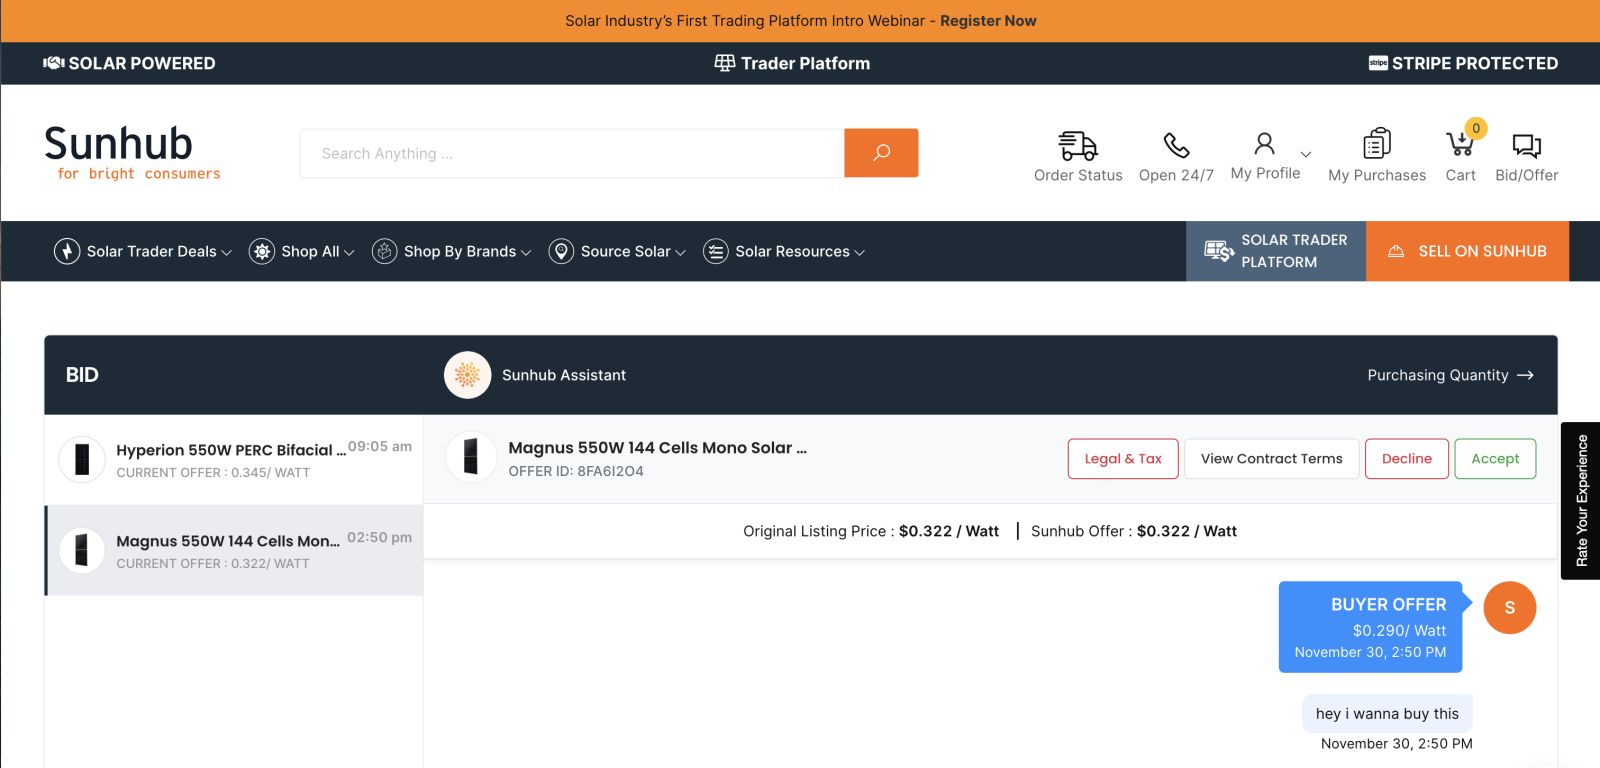This screenshot has height=768, width=1600.
Task: Open the Solar Trader Platform tab
Action: coord(1276,251)
